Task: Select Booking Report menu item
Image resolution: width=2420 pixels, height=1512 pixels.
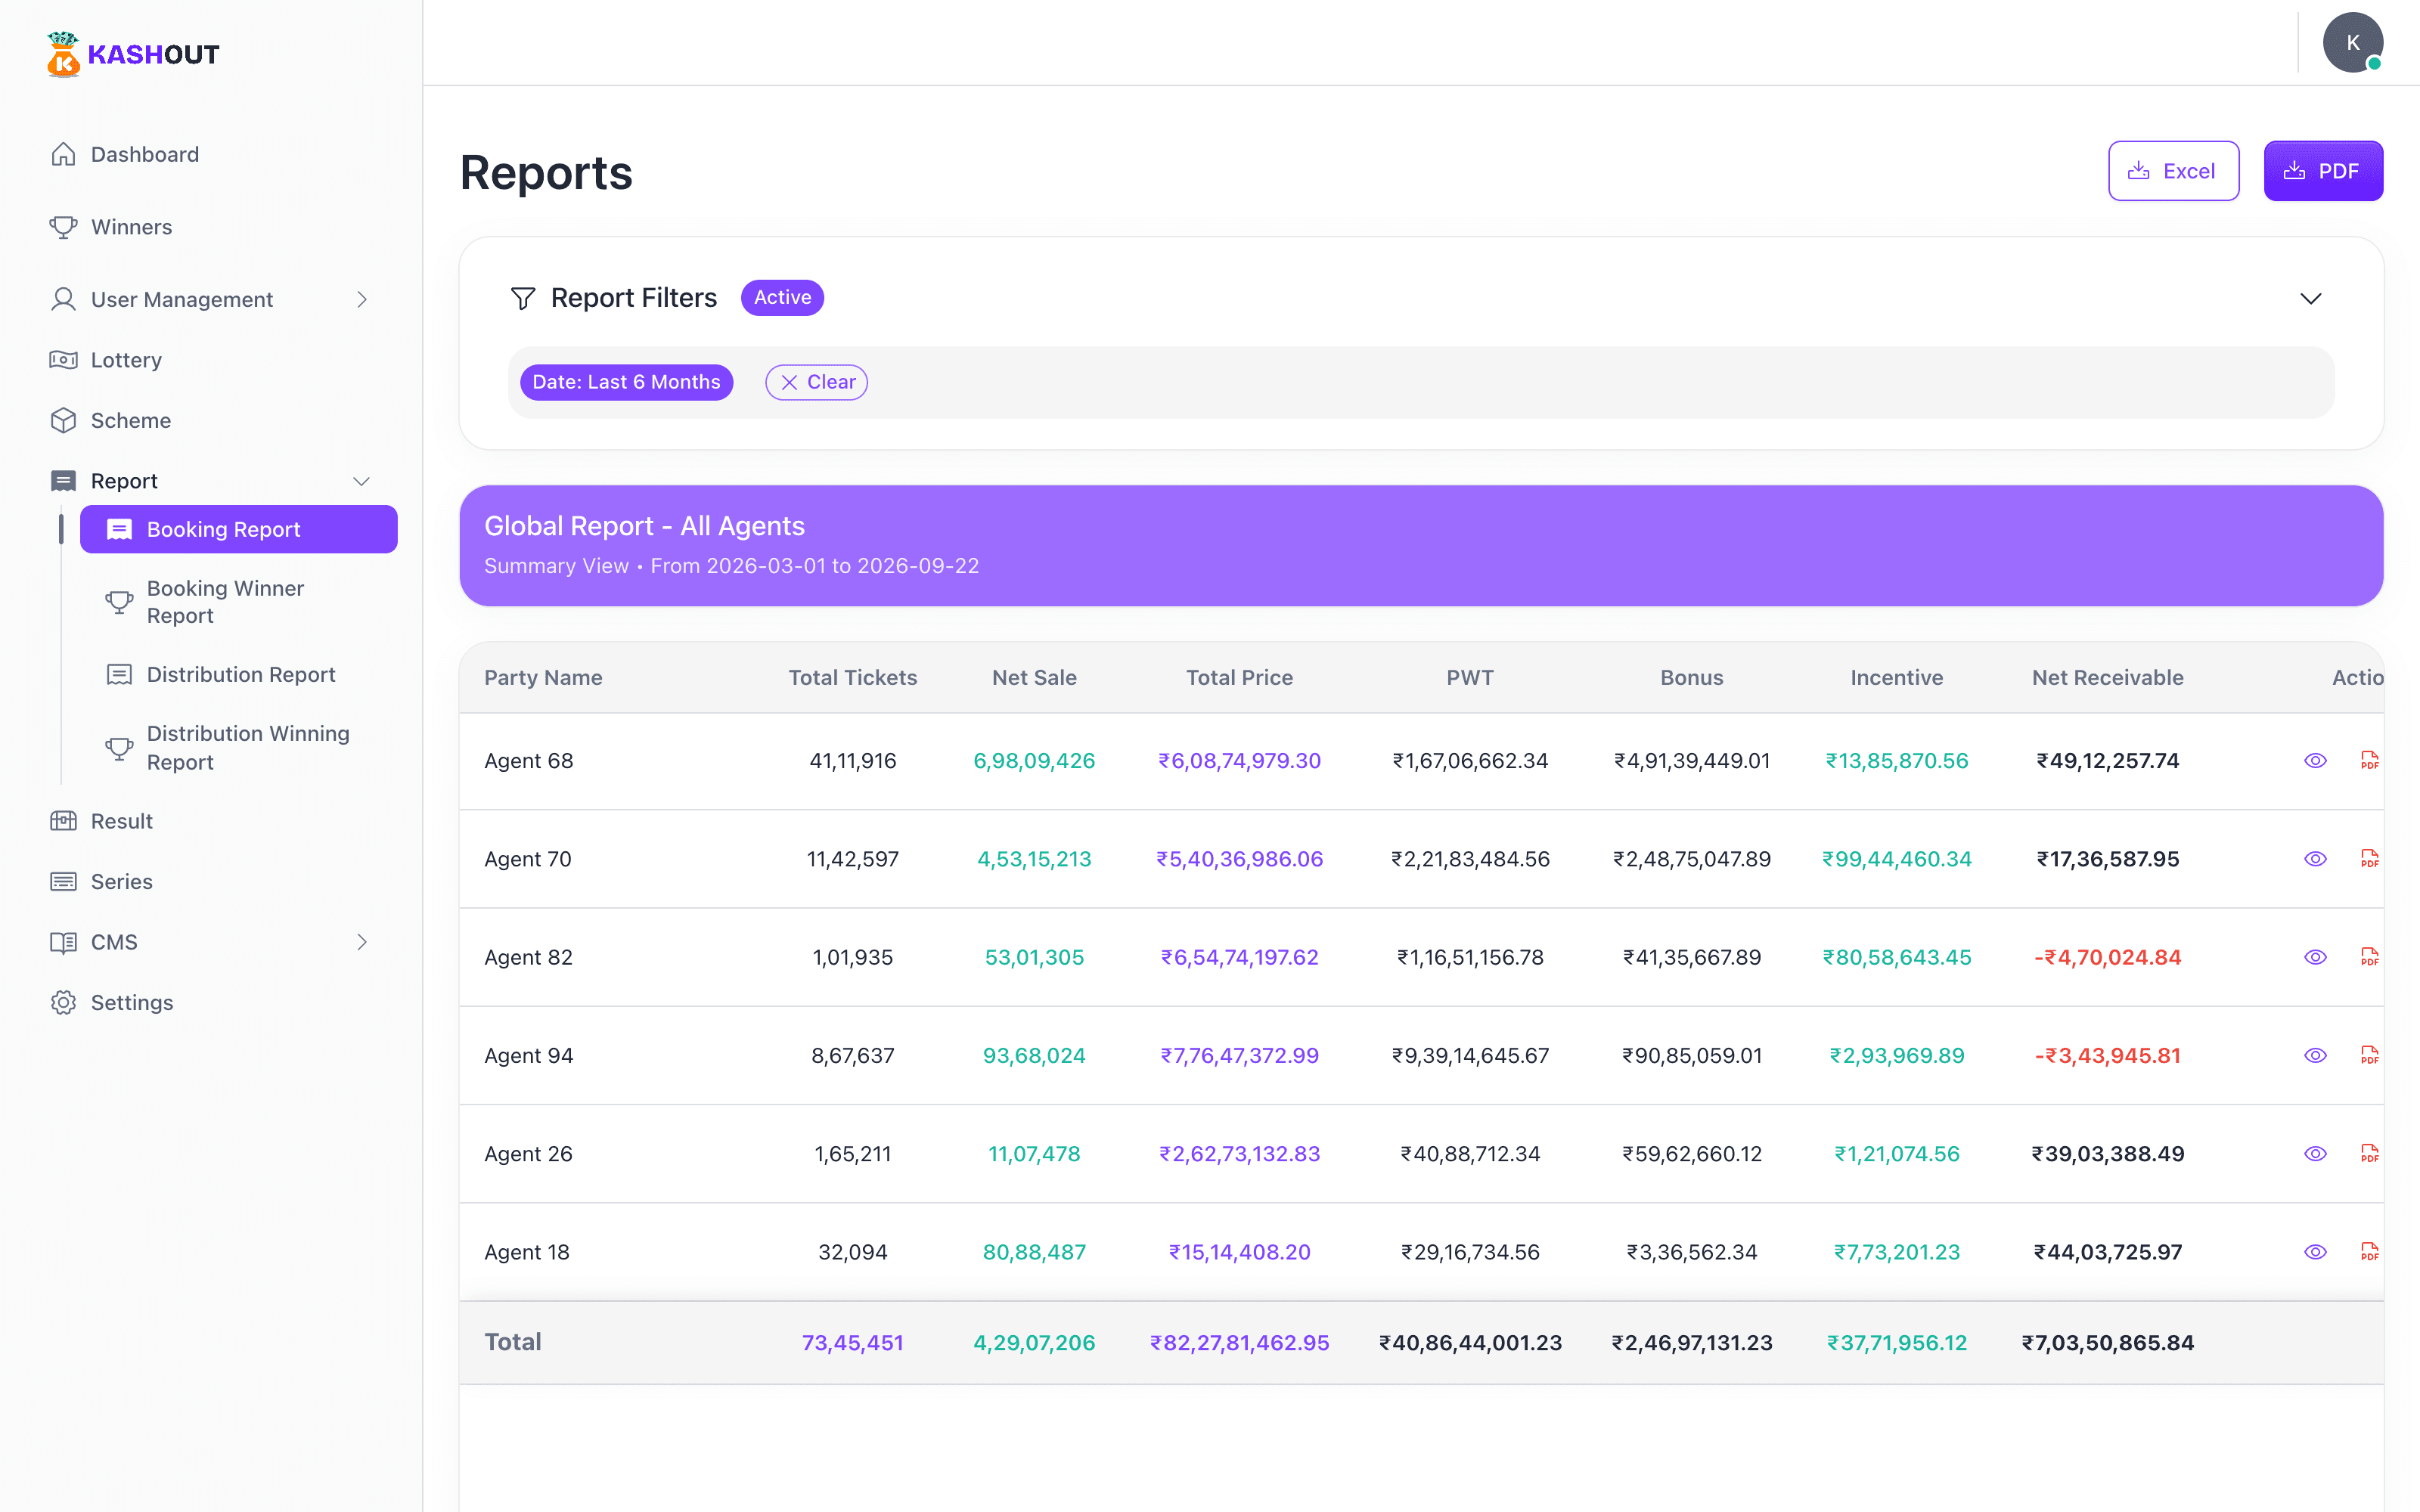Action: click(239, 529)
